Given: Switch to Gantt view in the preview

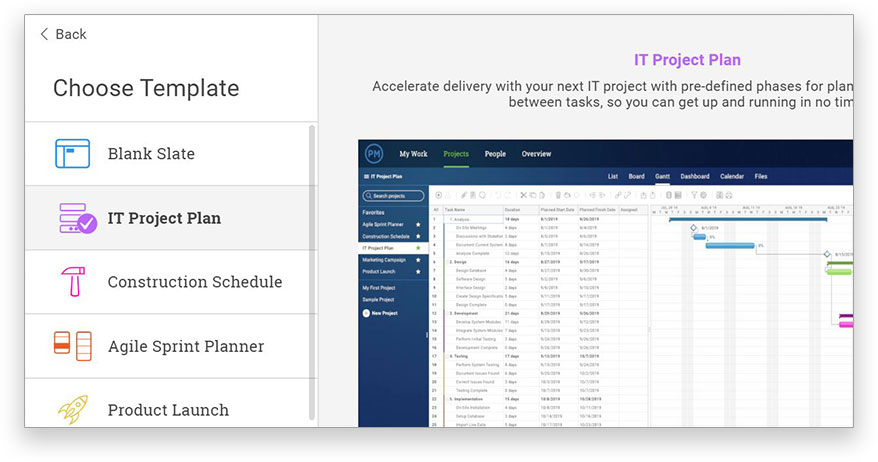Looking at the screenshot, I should coord(662,176).
